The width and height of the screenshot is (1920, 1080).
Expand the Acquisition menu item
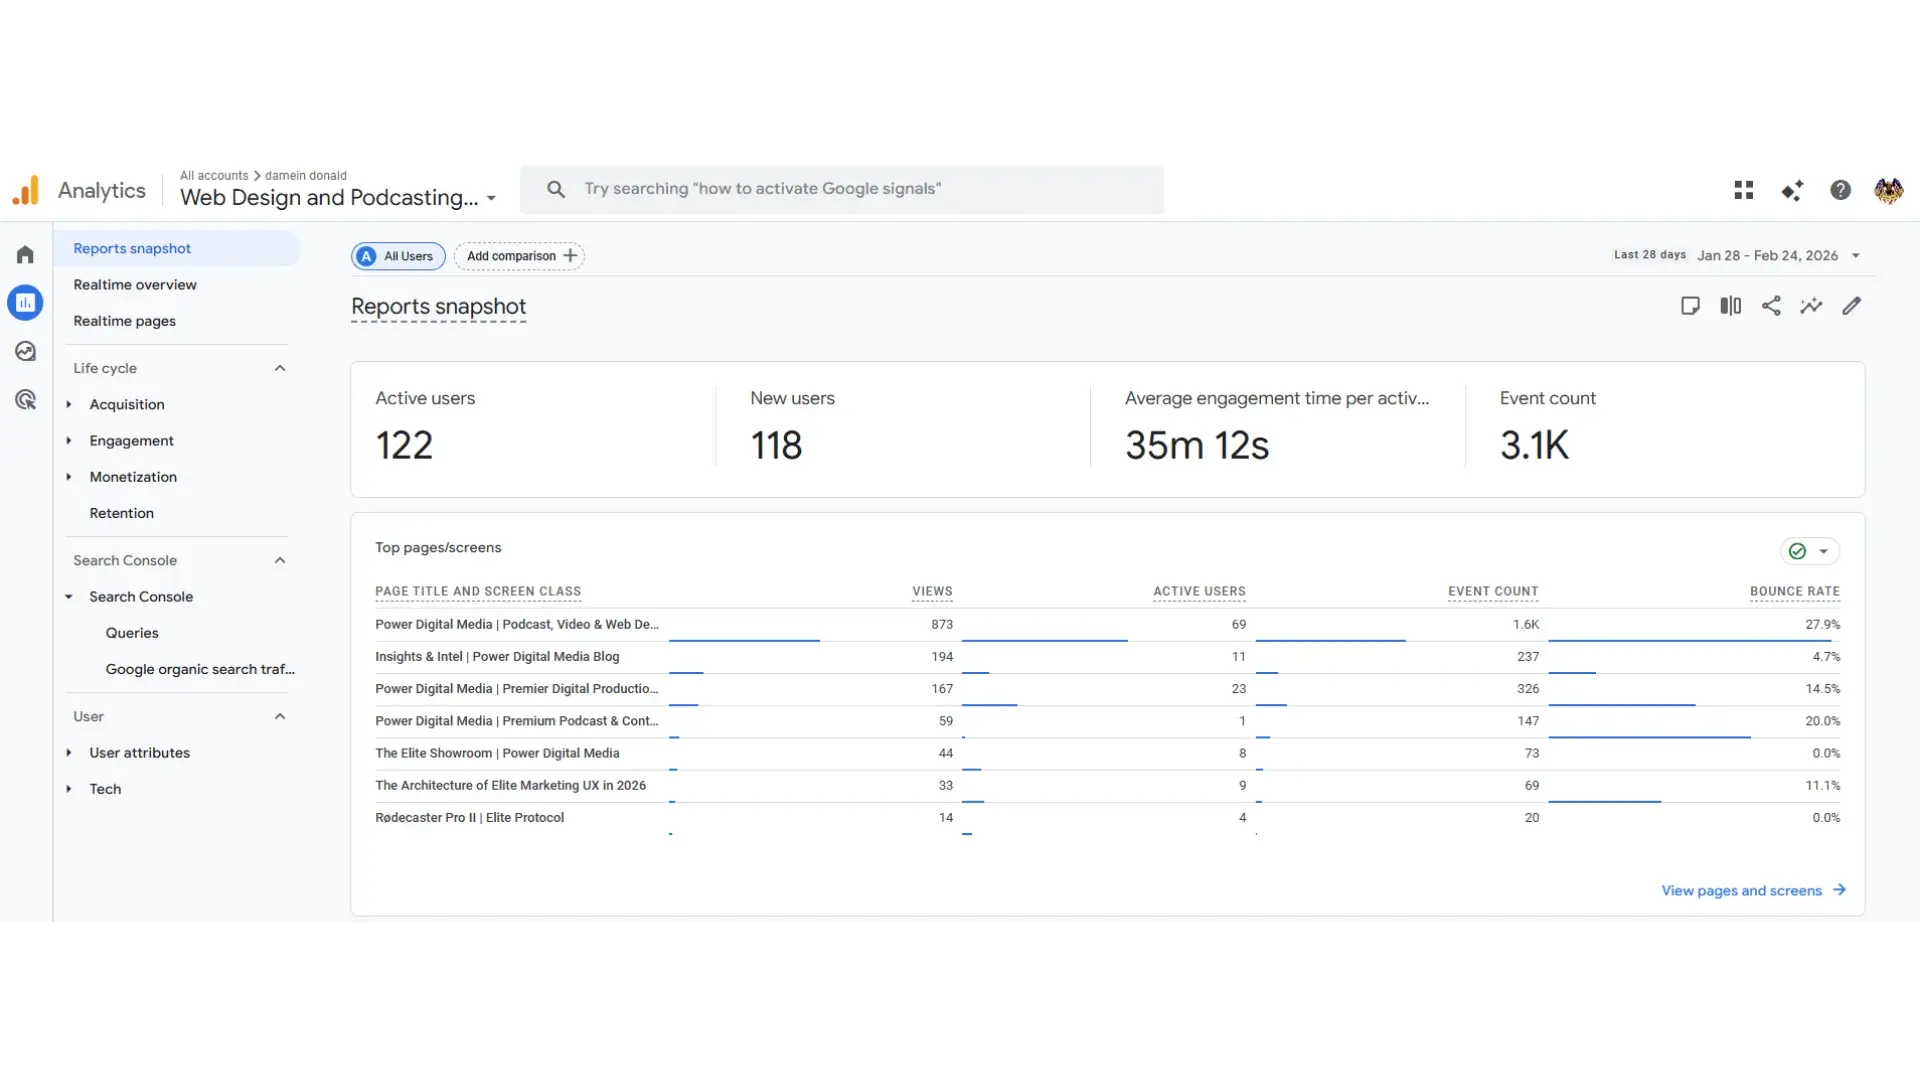click(x=68, y=404)
